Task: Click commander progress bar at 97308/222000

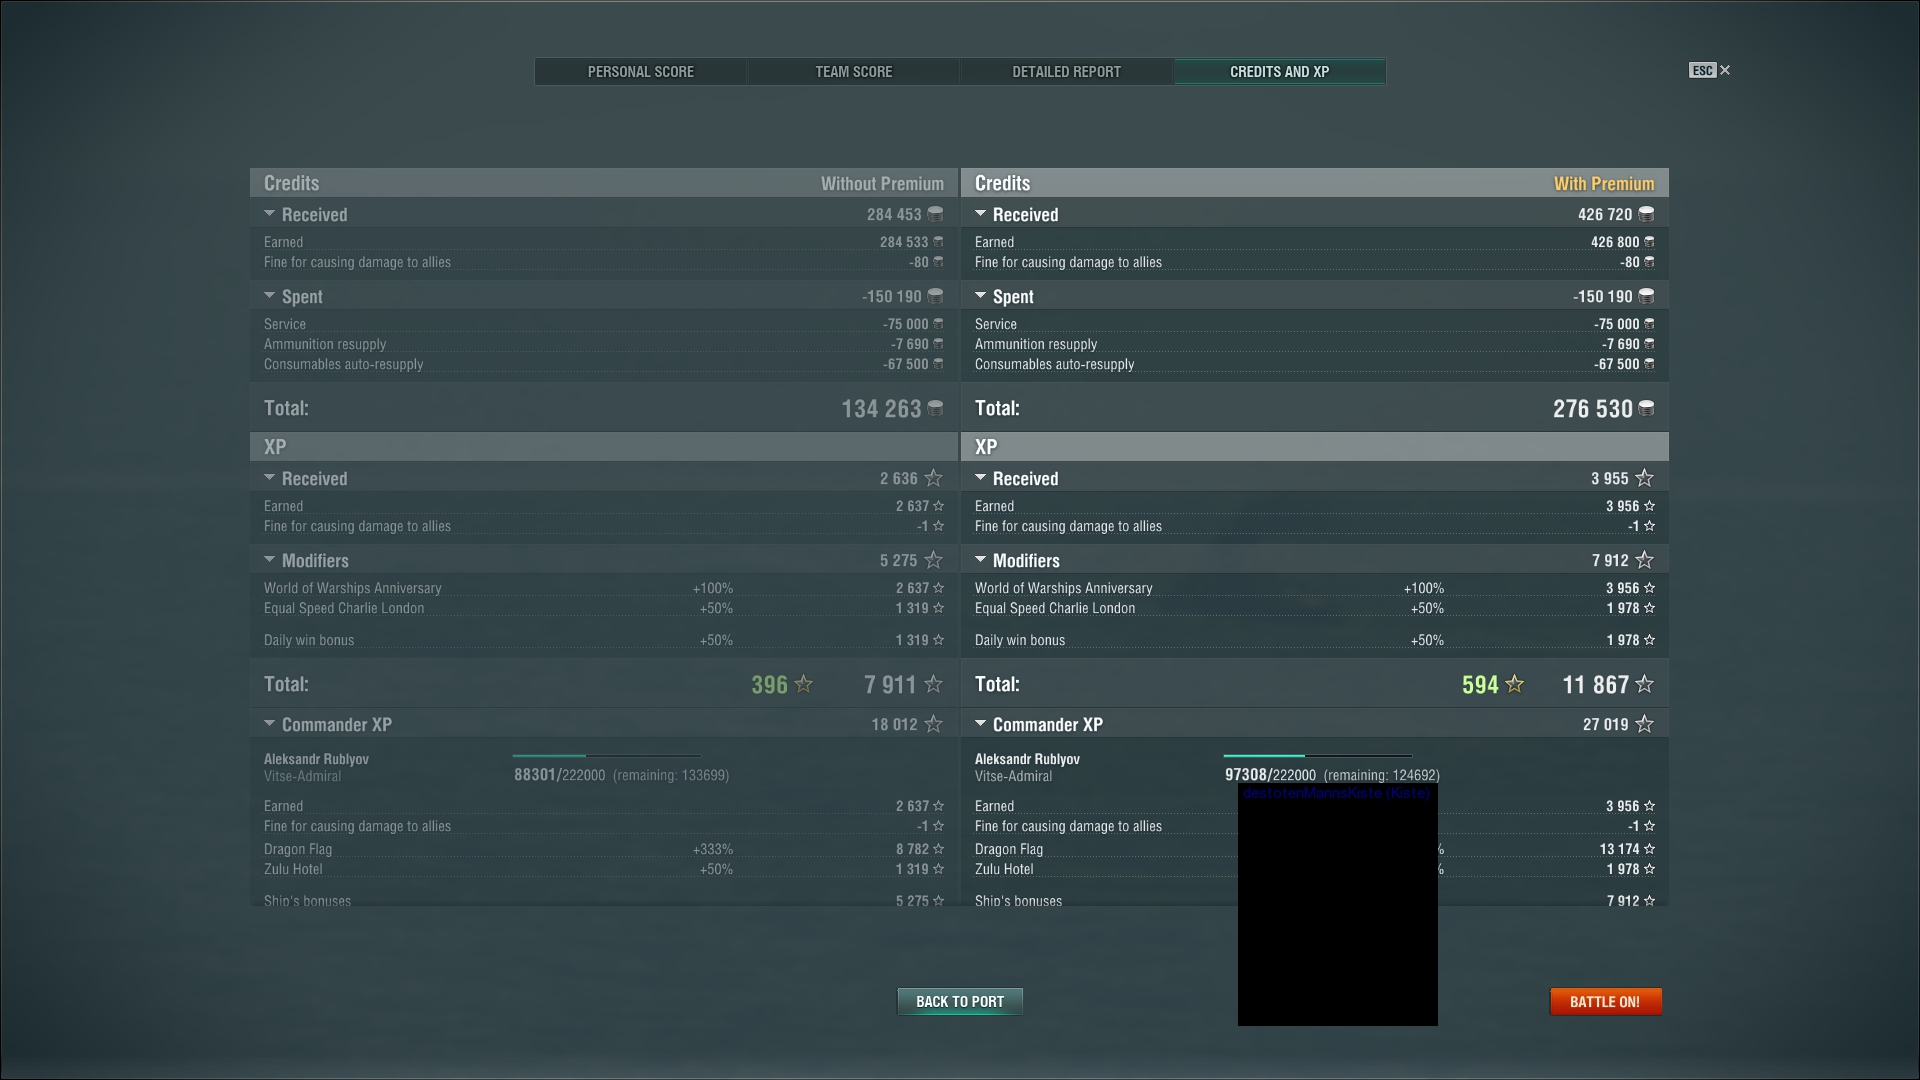Action: 1317,756
